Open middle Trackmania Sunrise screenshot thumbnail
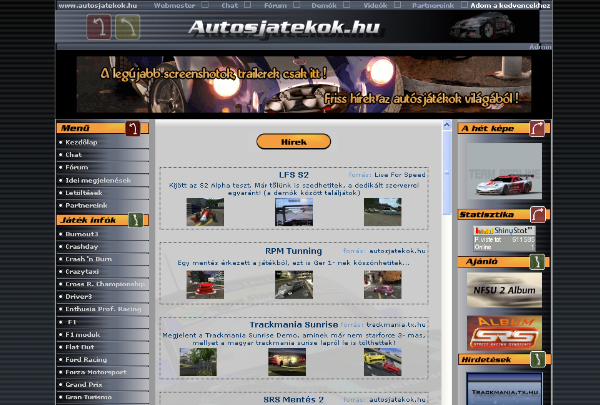Viewport: 600px width, 405px height. point(287,362)
